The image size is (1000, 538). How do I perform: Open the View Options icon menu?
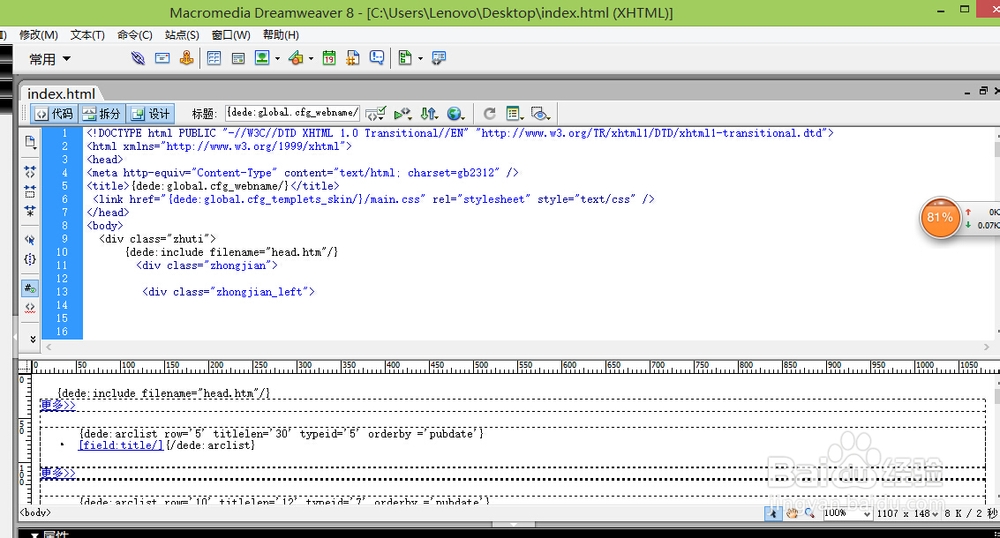point(514,114)
